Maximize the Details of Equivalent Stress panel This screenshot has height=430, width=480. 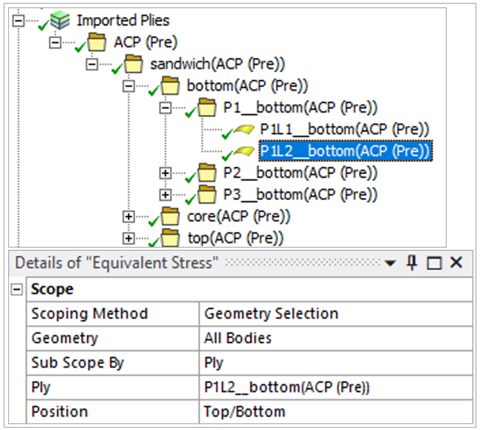coord(434,263)
